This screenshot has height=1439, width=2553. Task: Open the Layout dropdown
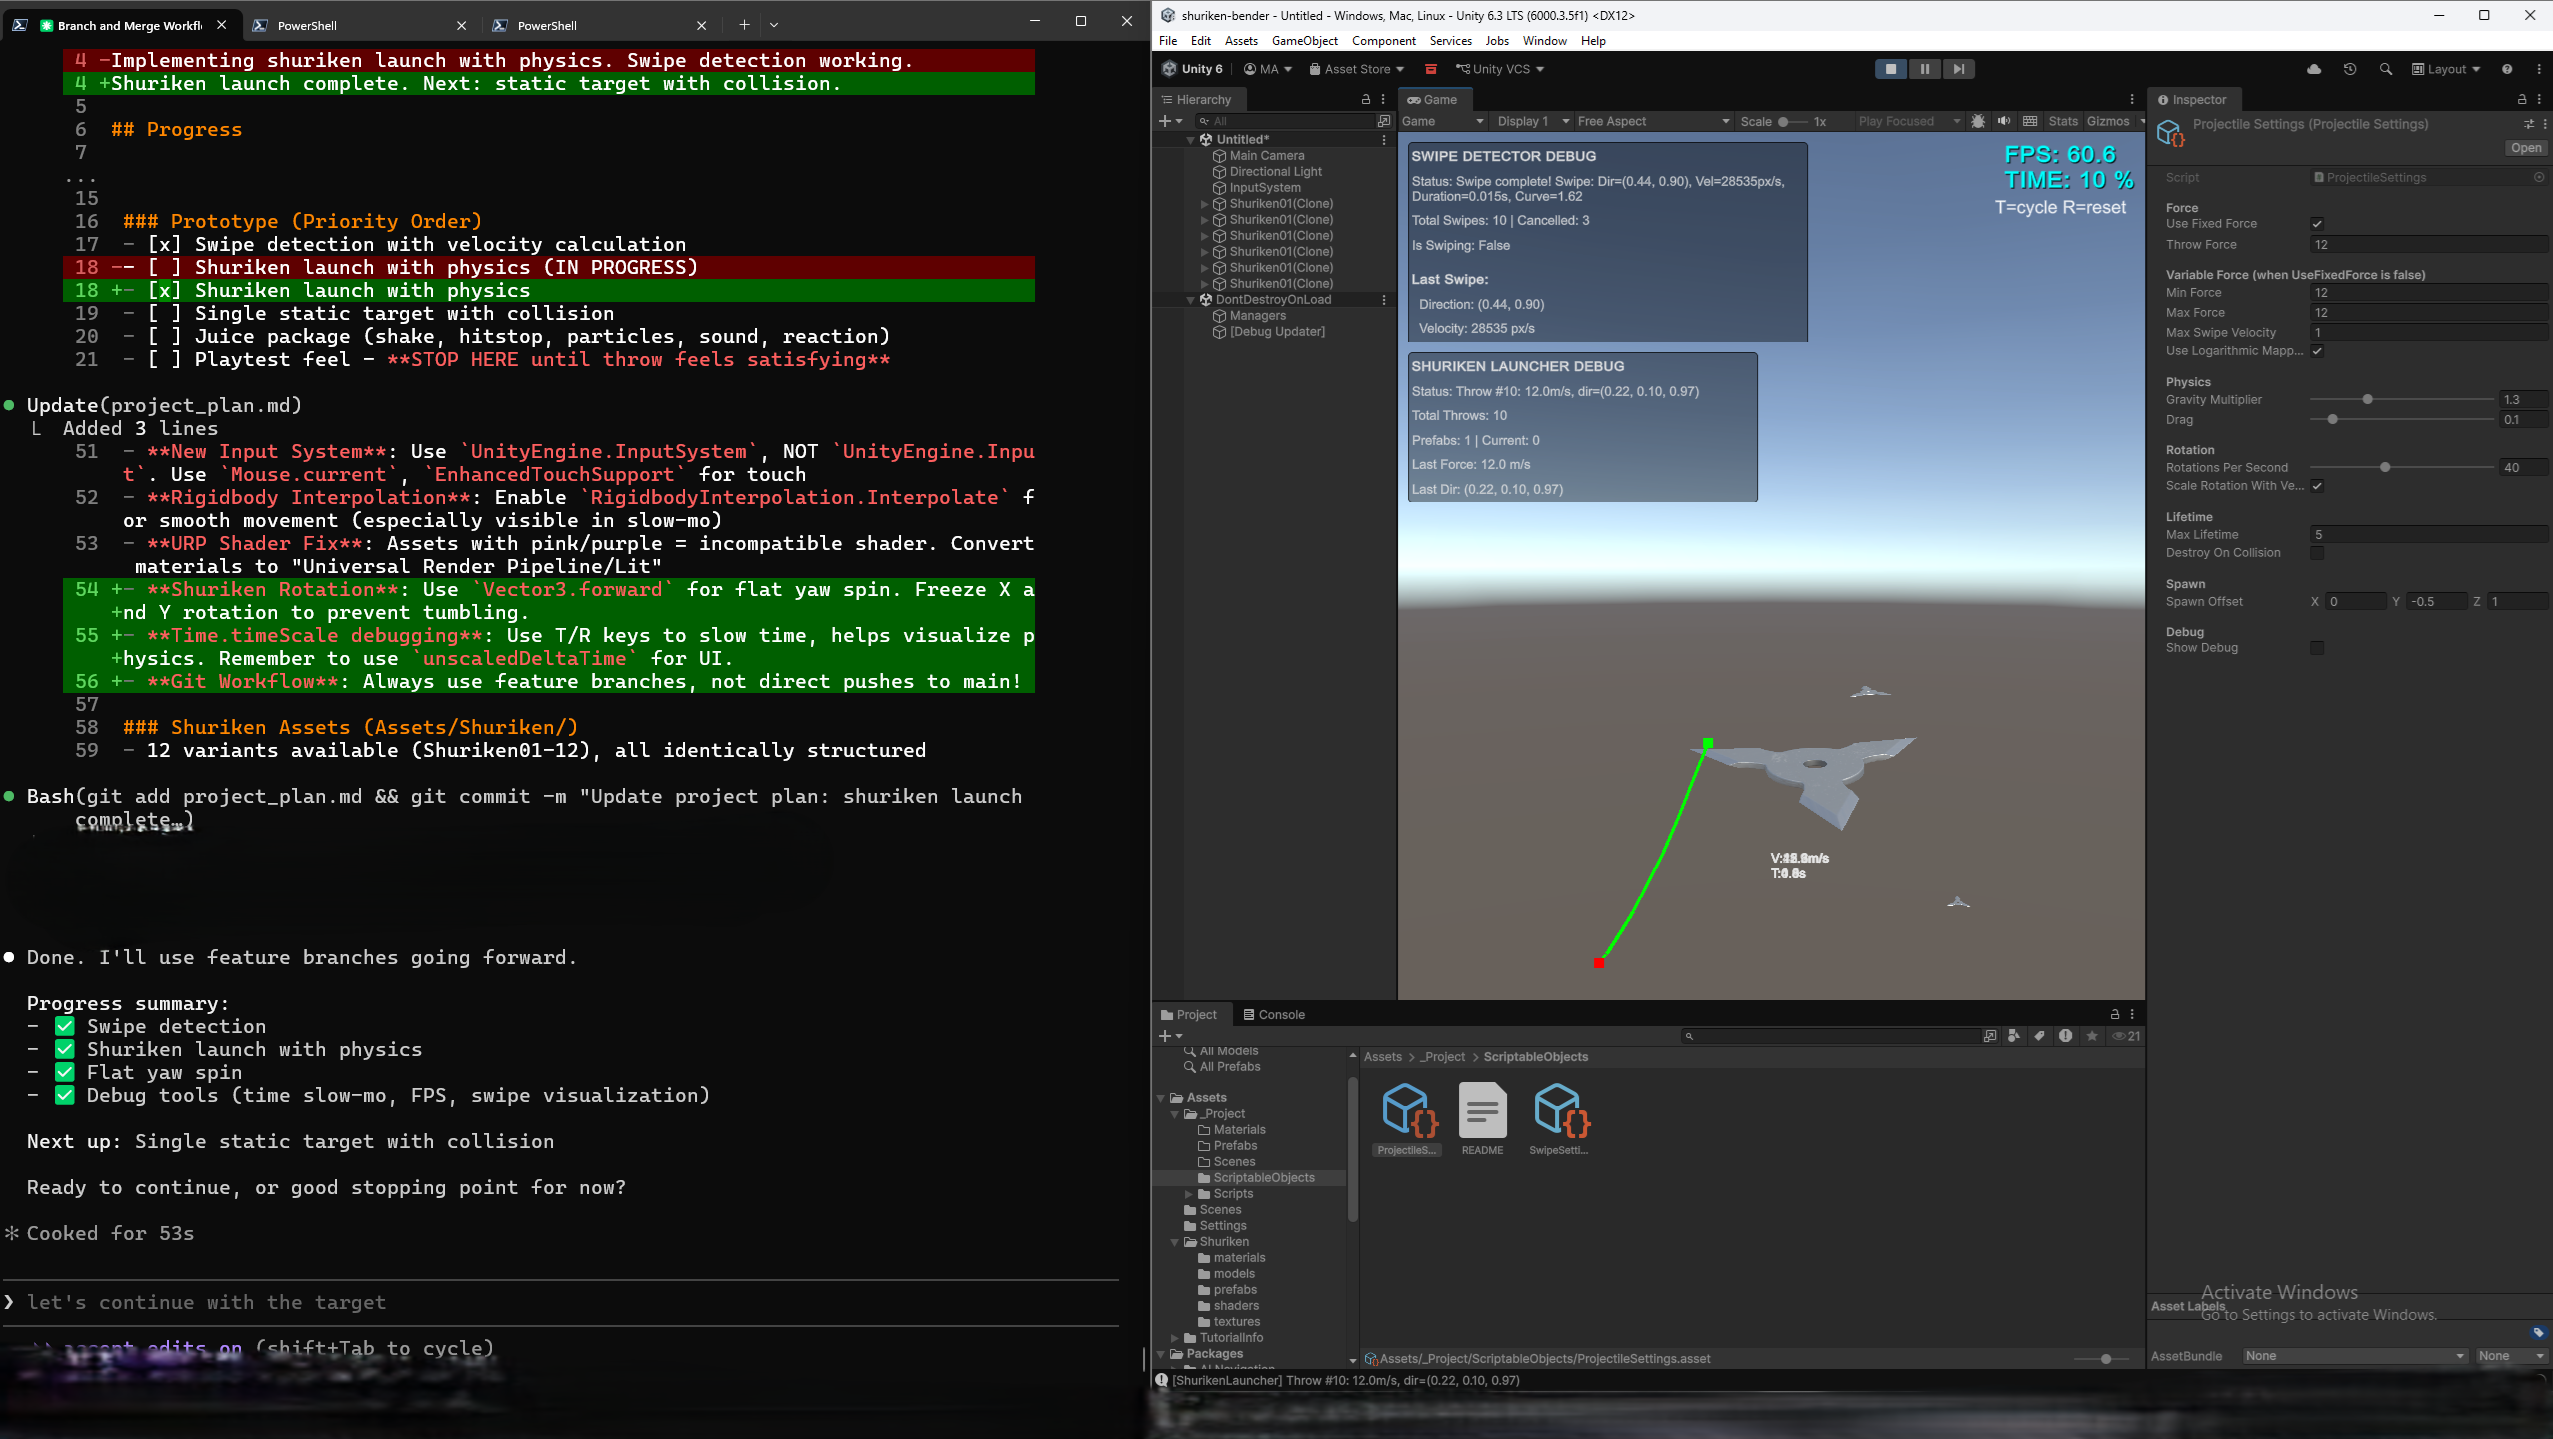click(2443, 69)
